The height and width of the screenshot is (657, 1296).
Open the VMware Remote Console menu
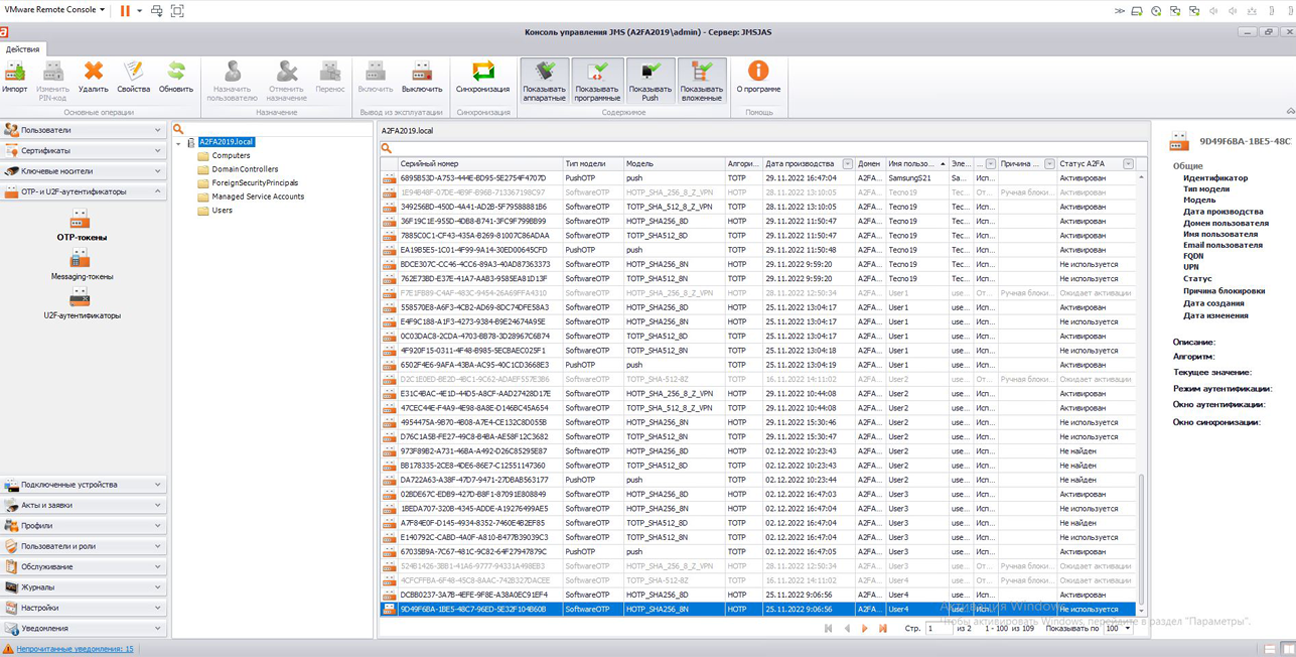tap(55, 10)
